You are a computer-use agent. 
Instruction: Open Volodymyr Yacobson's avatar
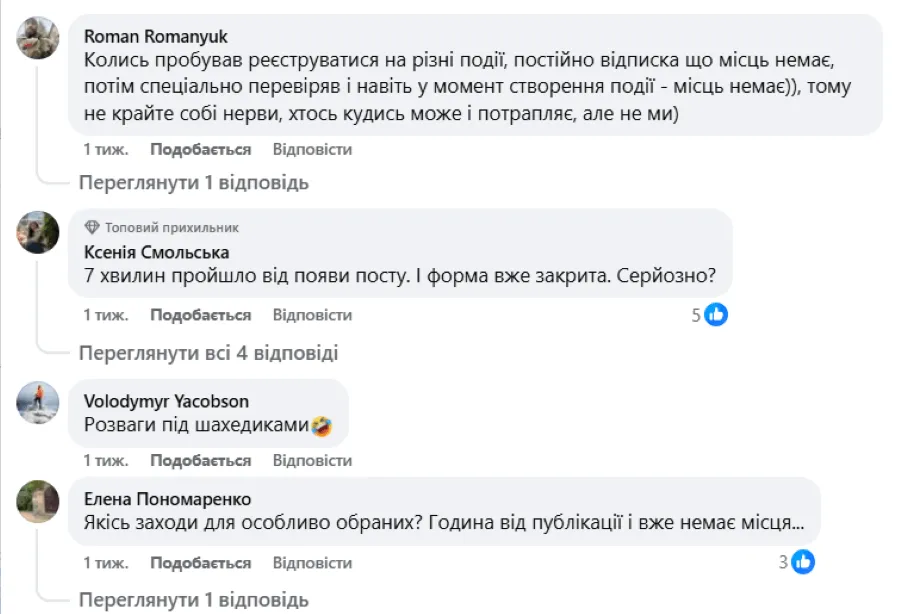coord(36,403)
